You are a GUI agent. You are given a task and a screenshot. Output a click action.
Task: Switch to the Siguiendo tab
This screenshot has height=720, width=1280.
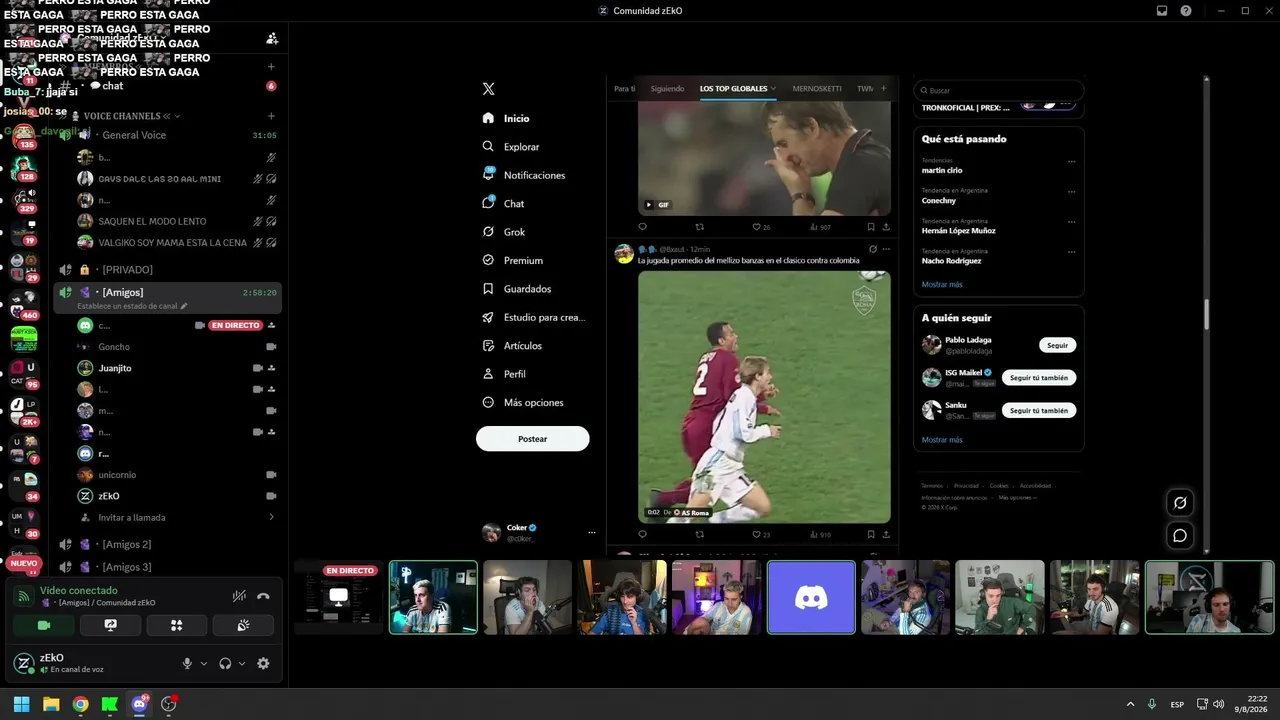tap(667, 89)
